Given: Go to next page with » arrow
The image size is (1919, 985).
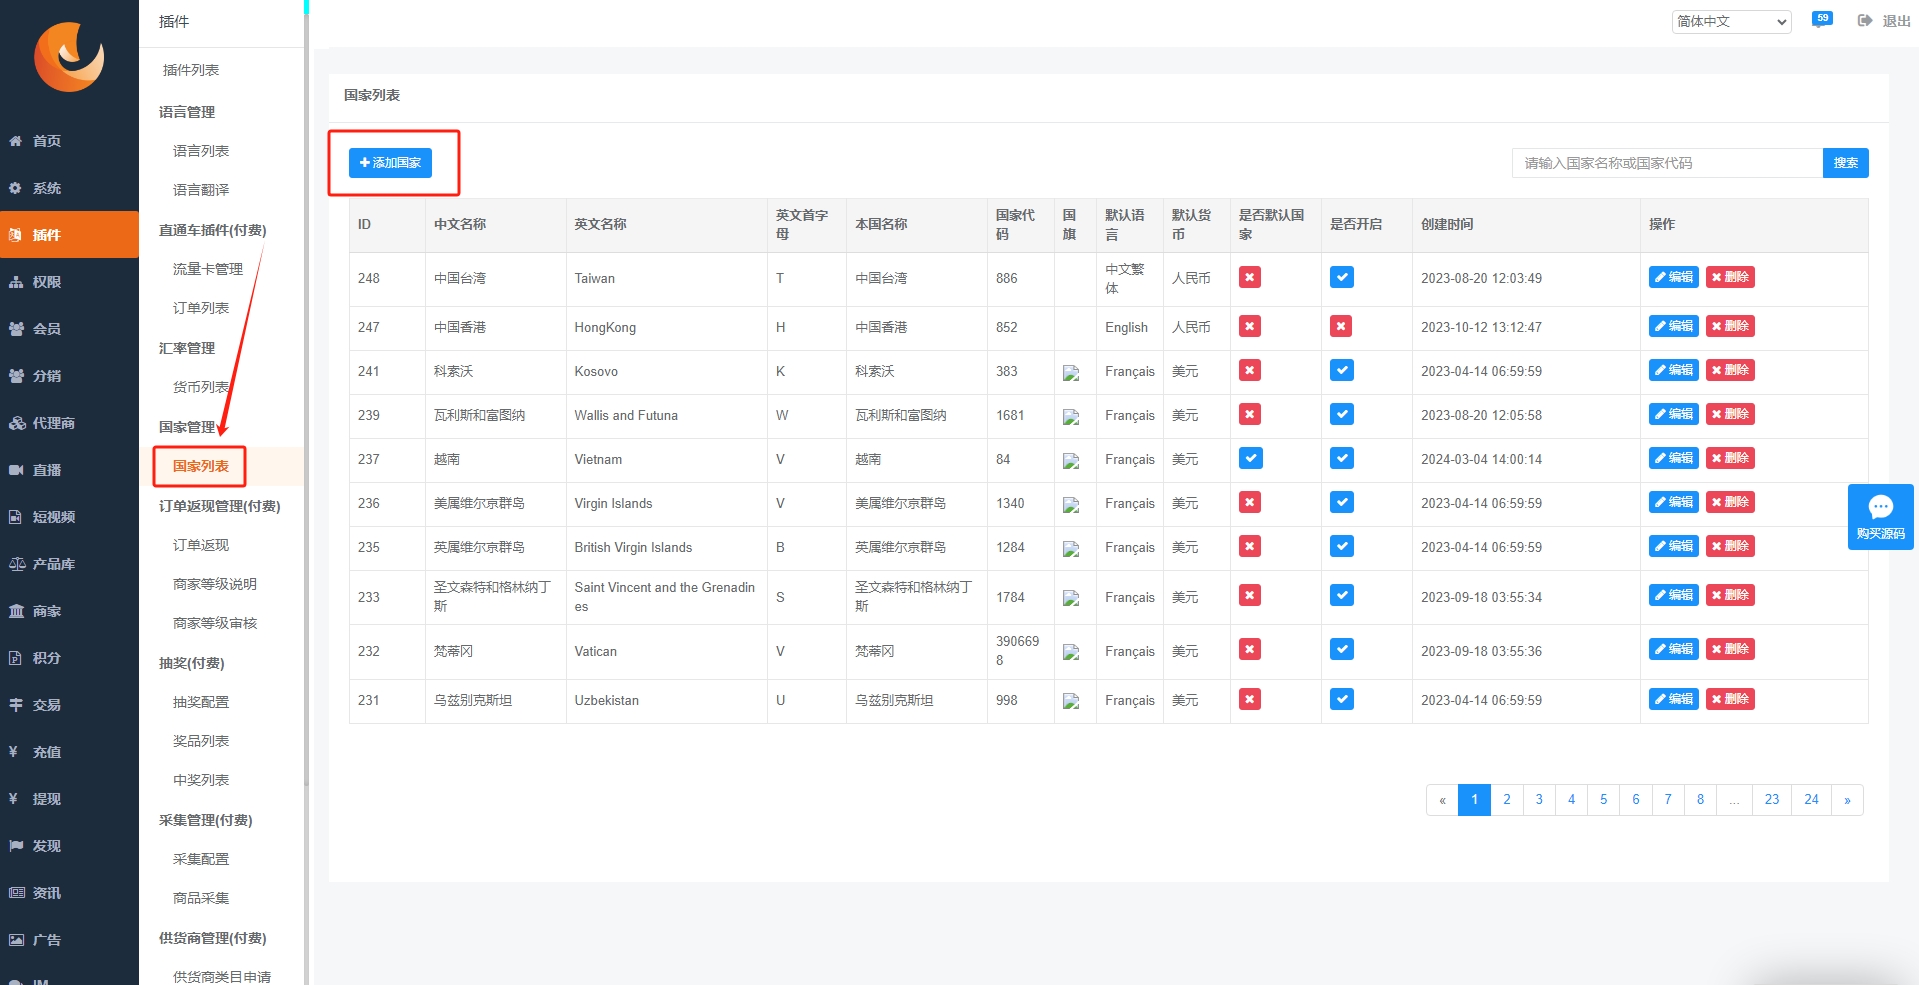Looking at the screenshot, I should pyautogui.click(x=1847, y=800).
